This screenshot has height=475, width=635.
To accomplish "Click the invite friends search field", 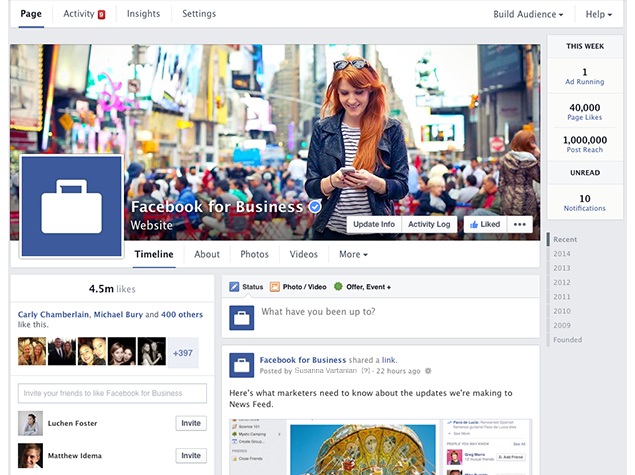I will click(112, 393).
